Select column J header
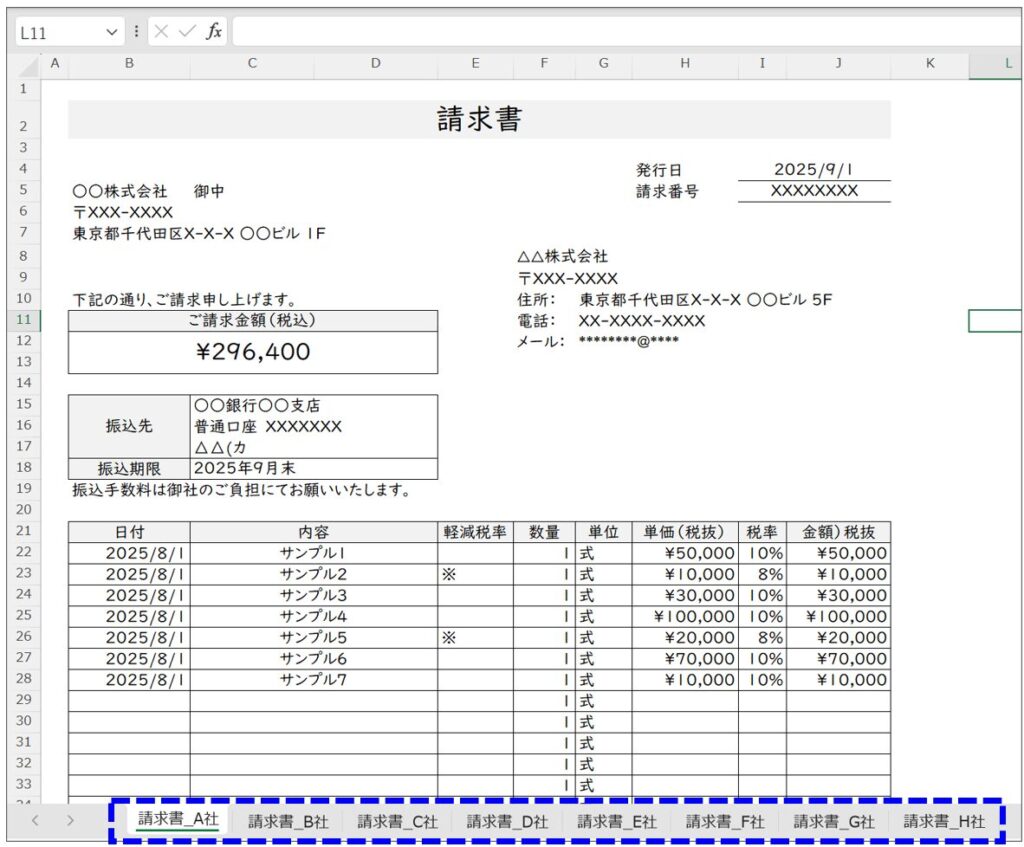This screenshot has width=1024, height=847. click(839, 63)
